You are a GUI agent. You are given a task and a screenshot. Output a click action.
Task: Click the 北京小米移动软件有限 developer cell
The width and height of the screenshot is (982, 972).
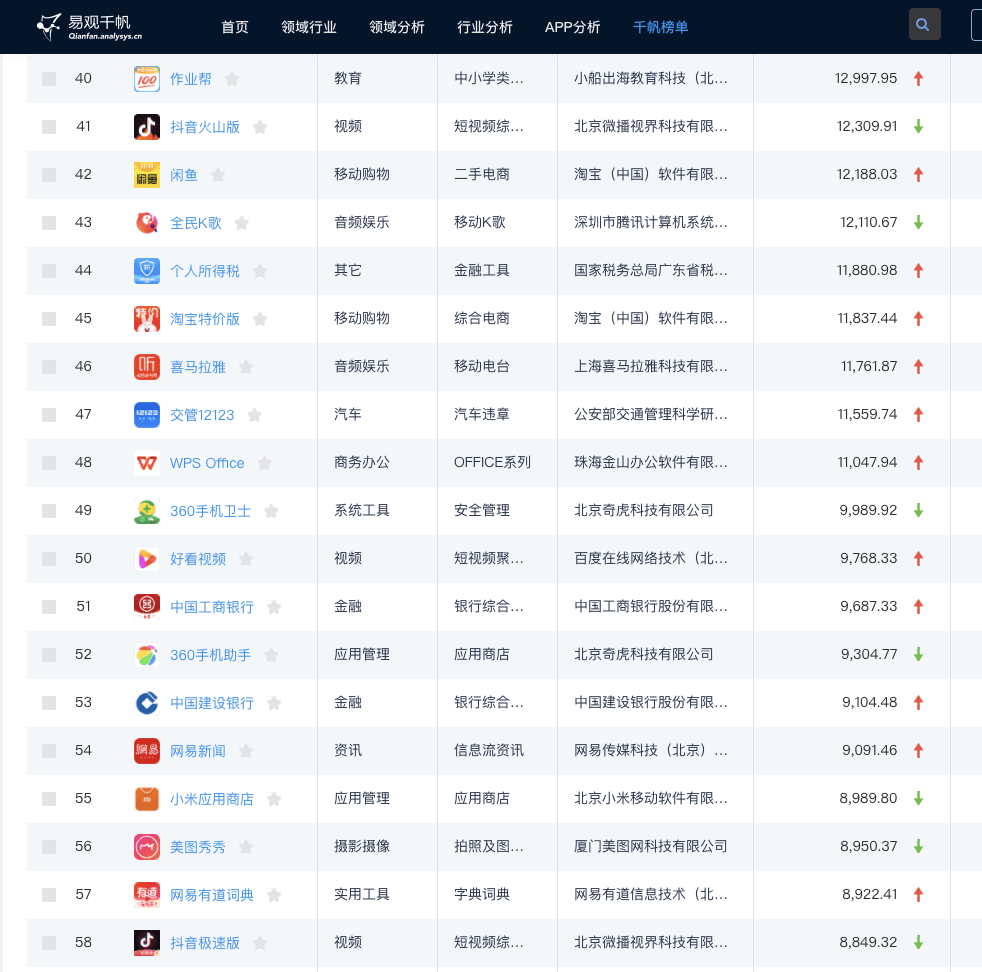click(651, 799)
